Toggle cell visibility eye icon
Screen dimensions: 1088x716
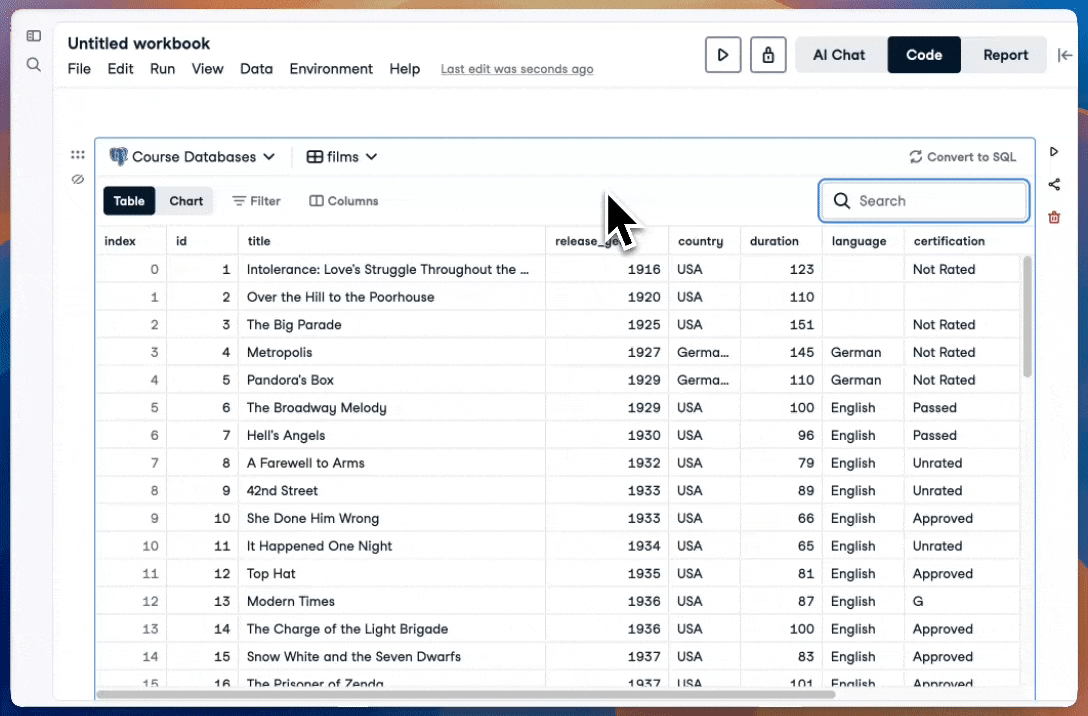pyautogui.click(x=78, y=180)
